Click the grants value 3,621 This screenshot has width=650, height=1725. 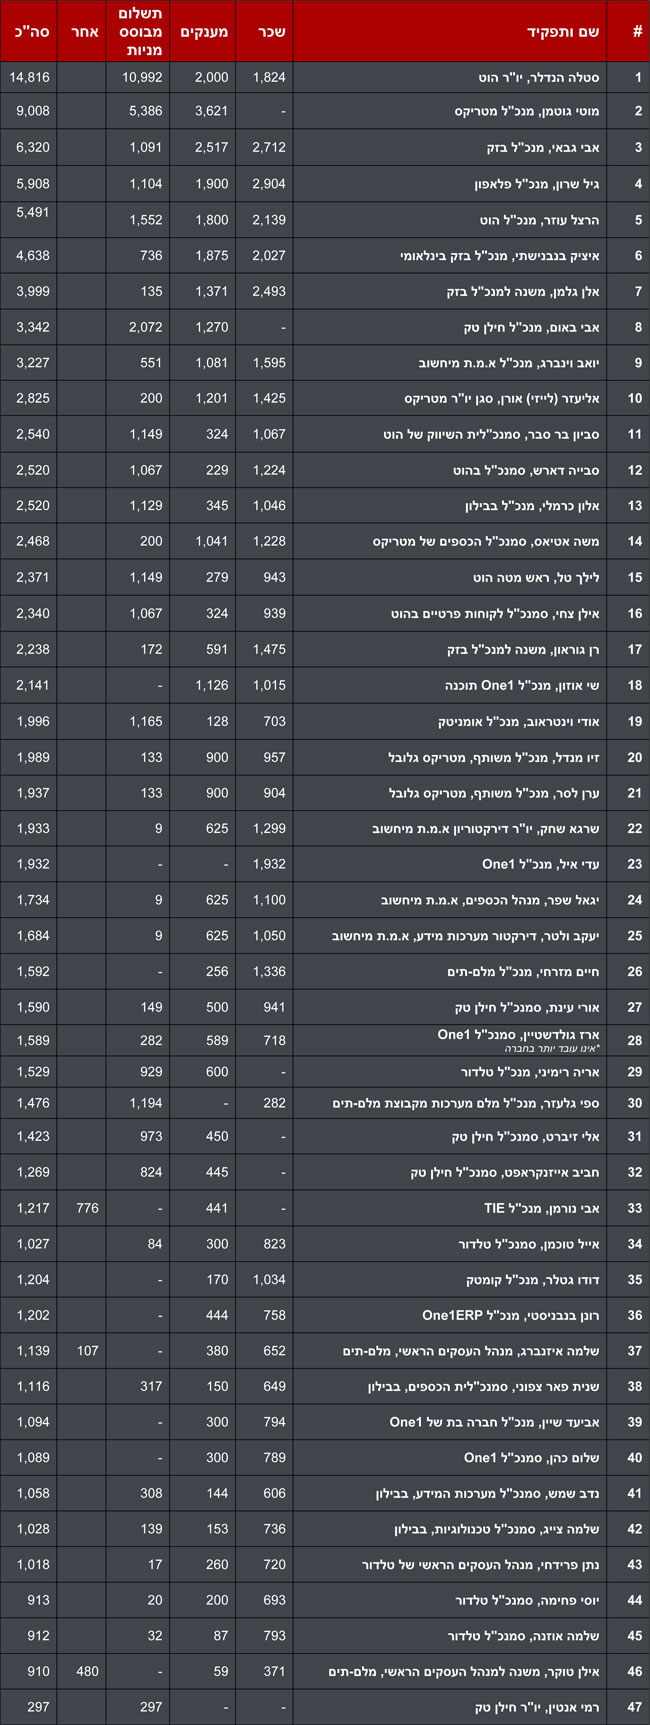[211, 112]
